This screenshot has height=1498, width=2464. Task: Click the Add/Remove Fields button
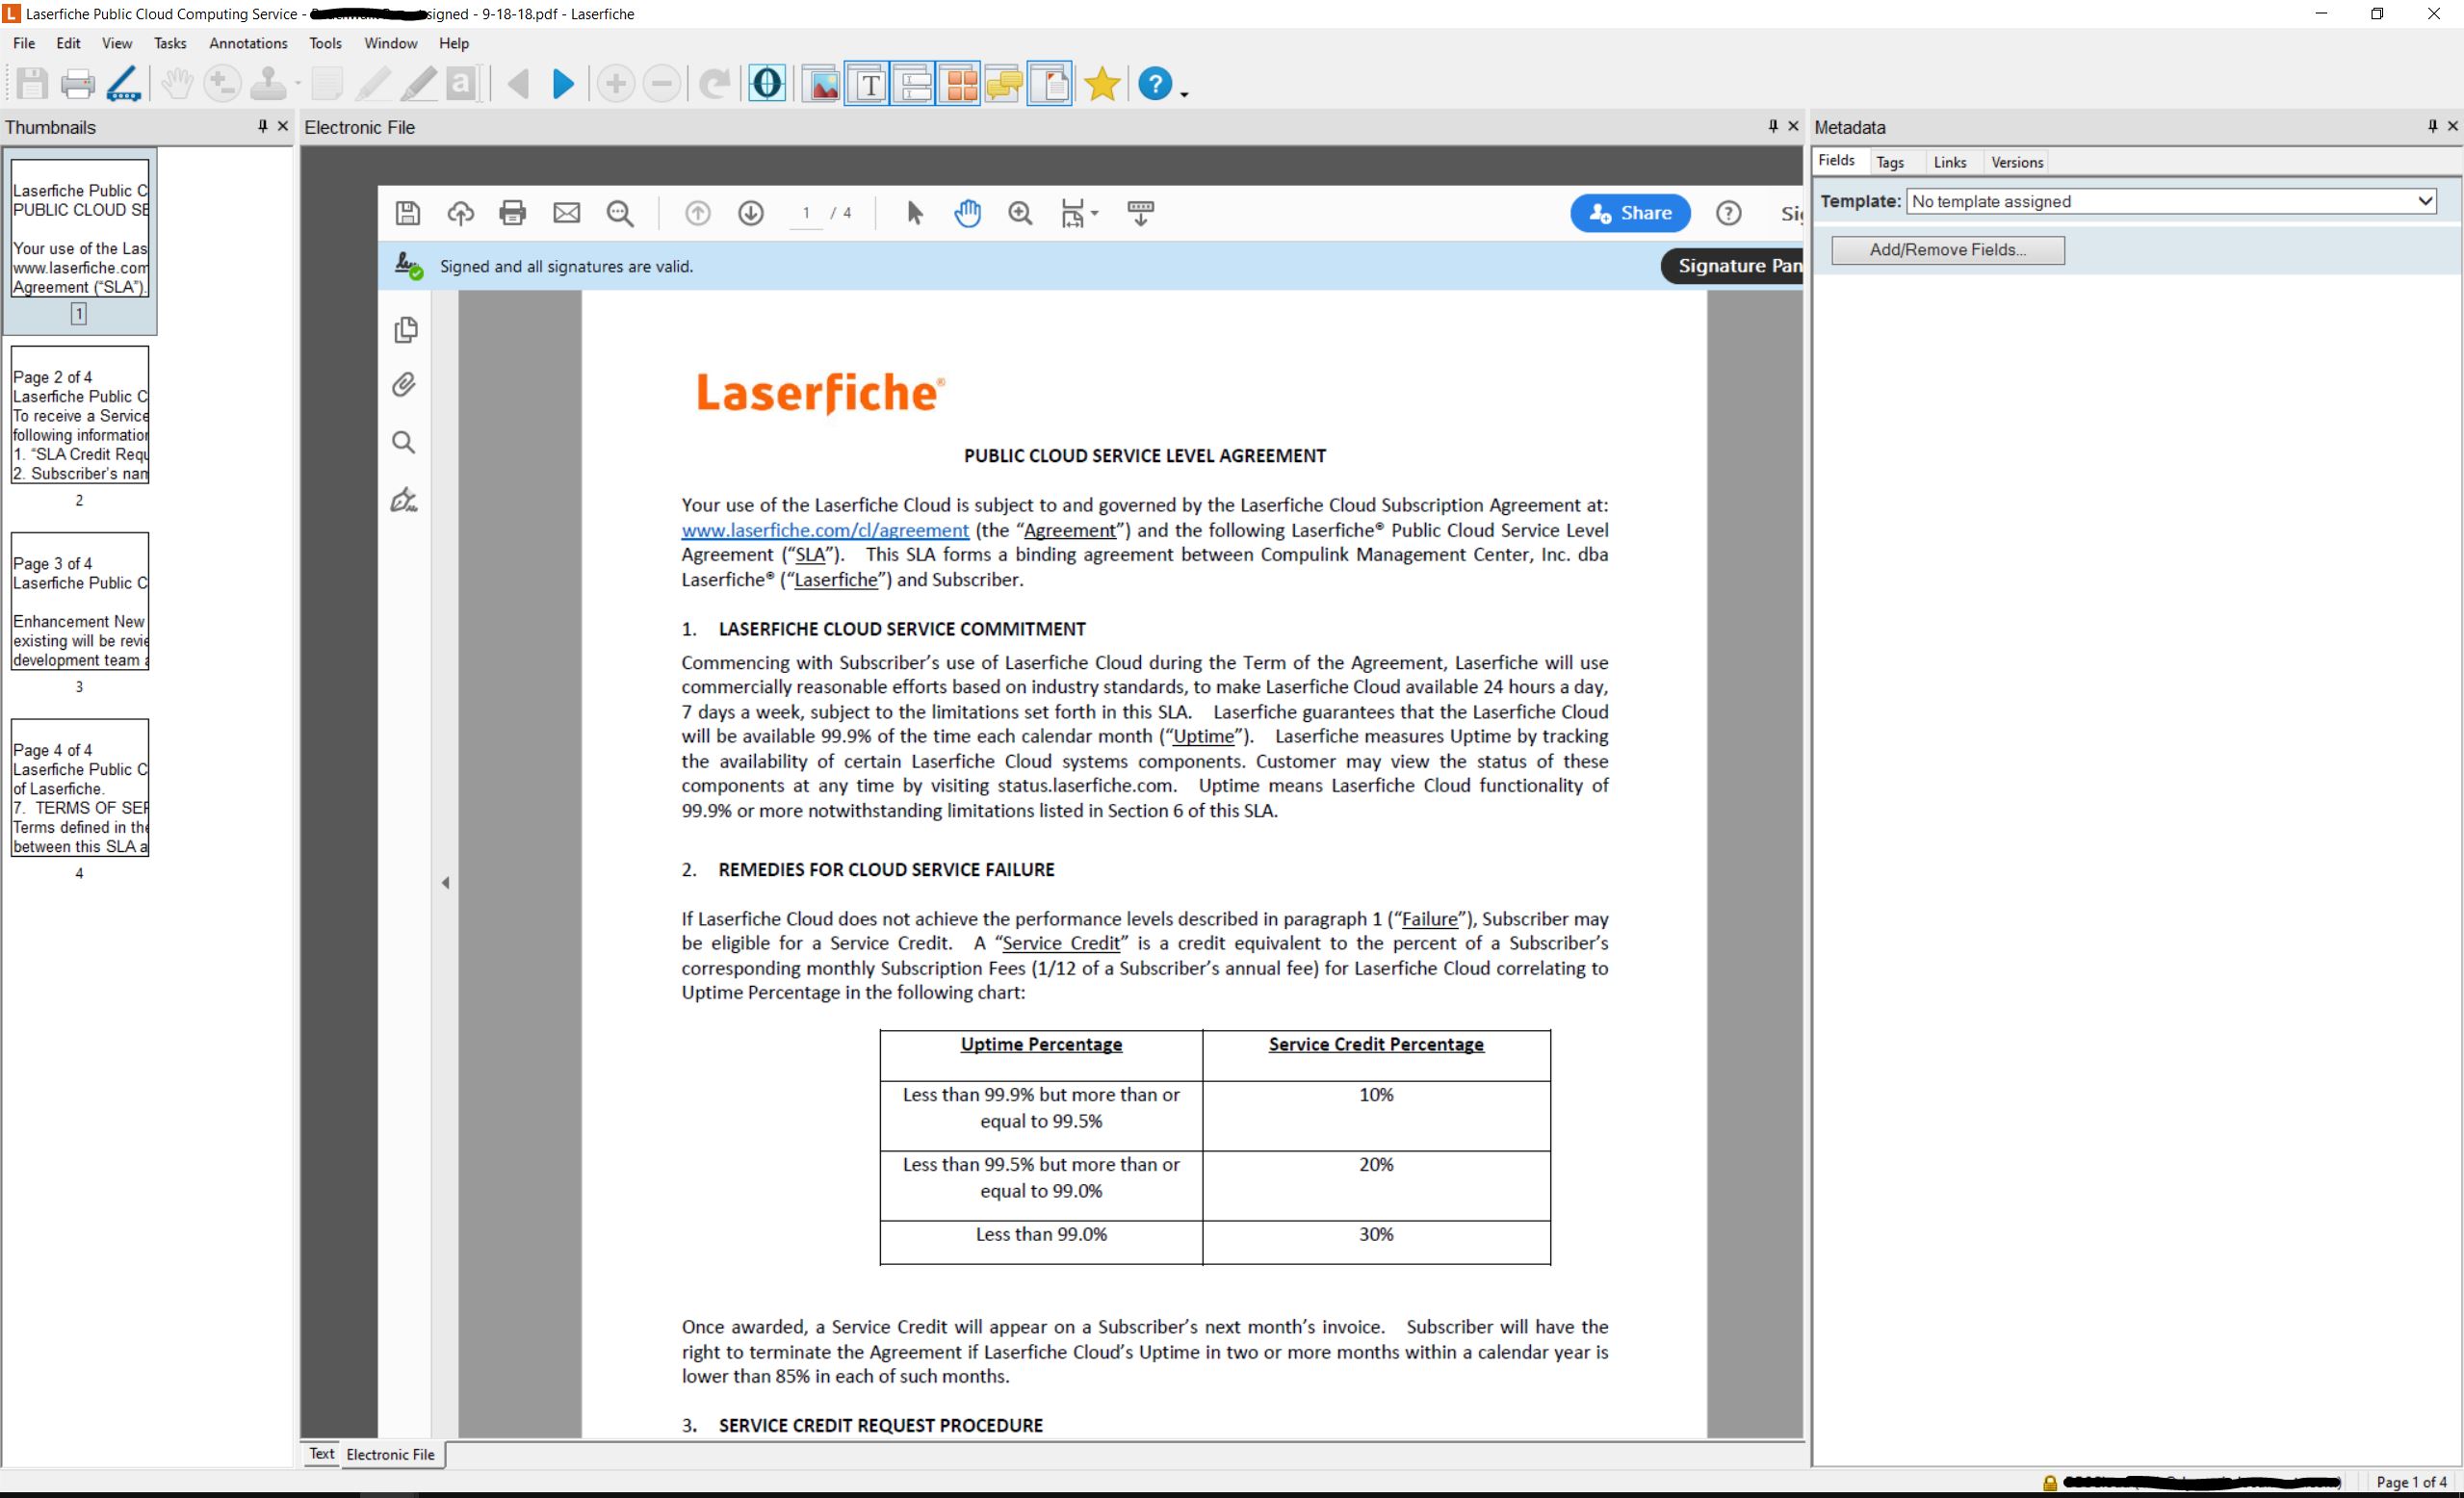[x=1947, y=250]
